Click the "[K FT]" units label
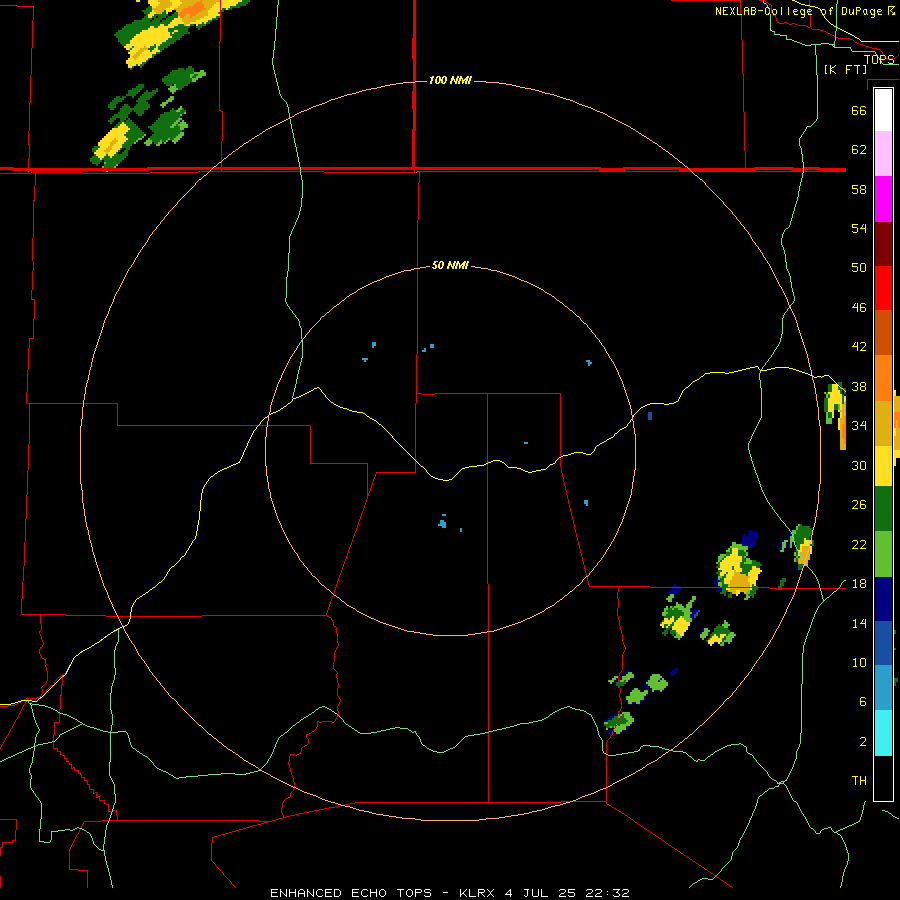 (x=845, y=69)
